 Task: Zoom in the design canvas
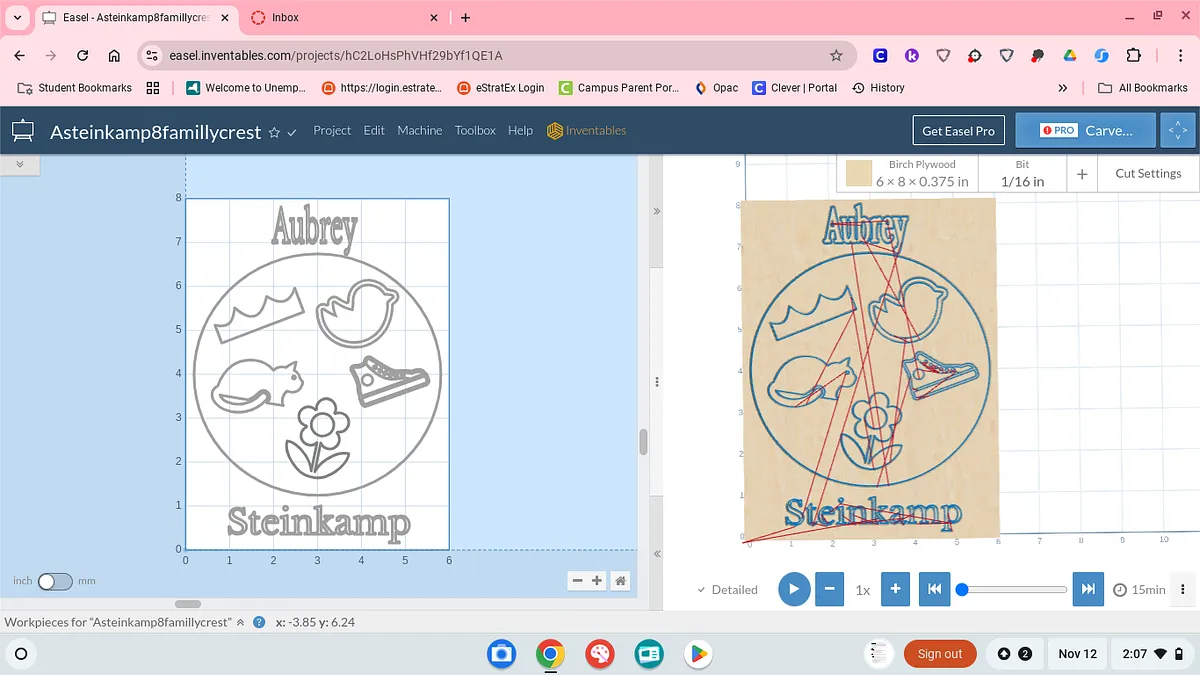coord(597,581)
